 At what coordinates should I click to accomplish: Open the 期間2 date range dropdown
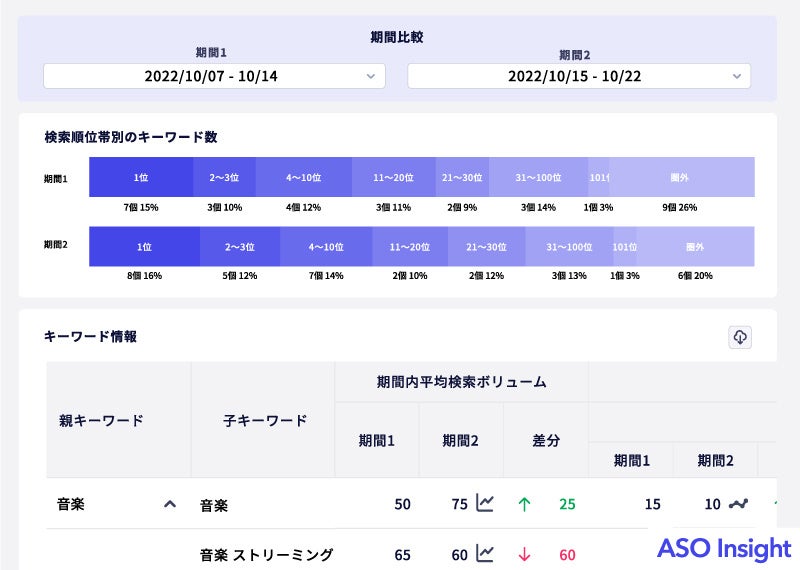pos(578,76)
